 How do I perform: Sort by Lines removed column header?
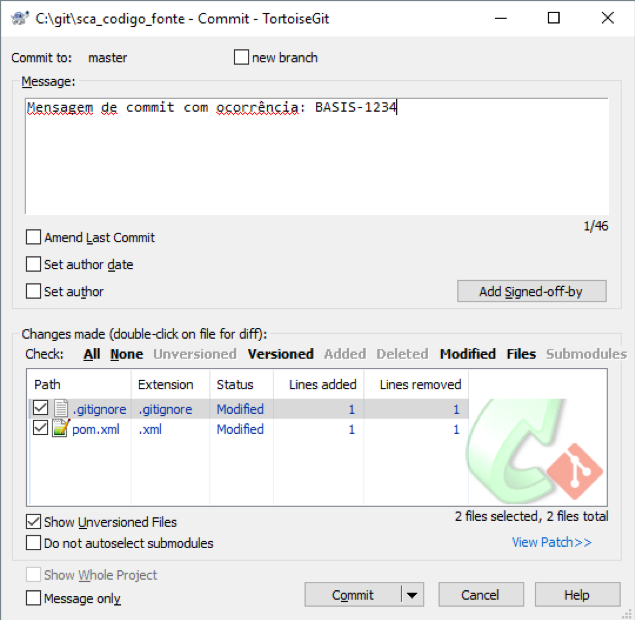[416, 384]
